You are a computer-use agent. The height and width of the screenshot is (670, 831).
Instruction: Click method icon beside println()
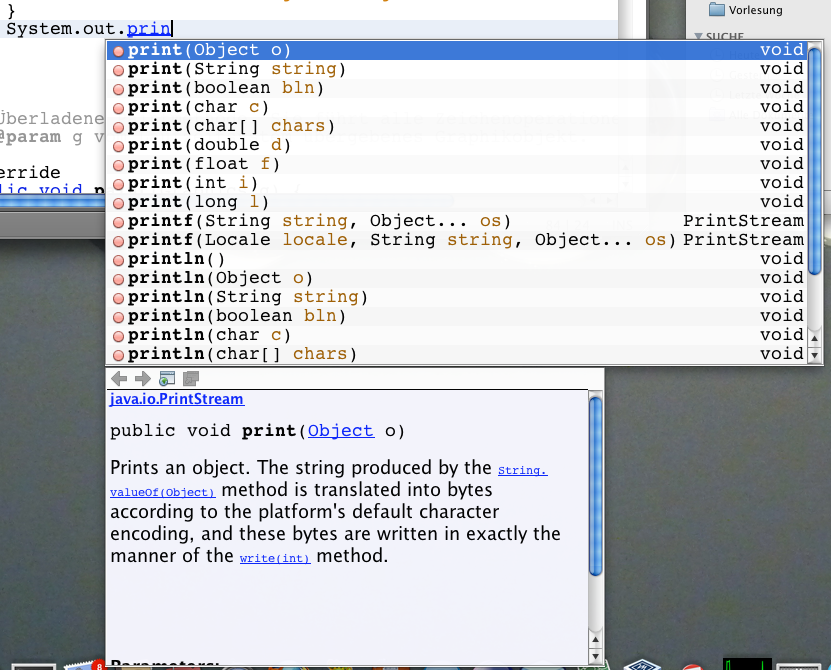[x=118, y=260]
